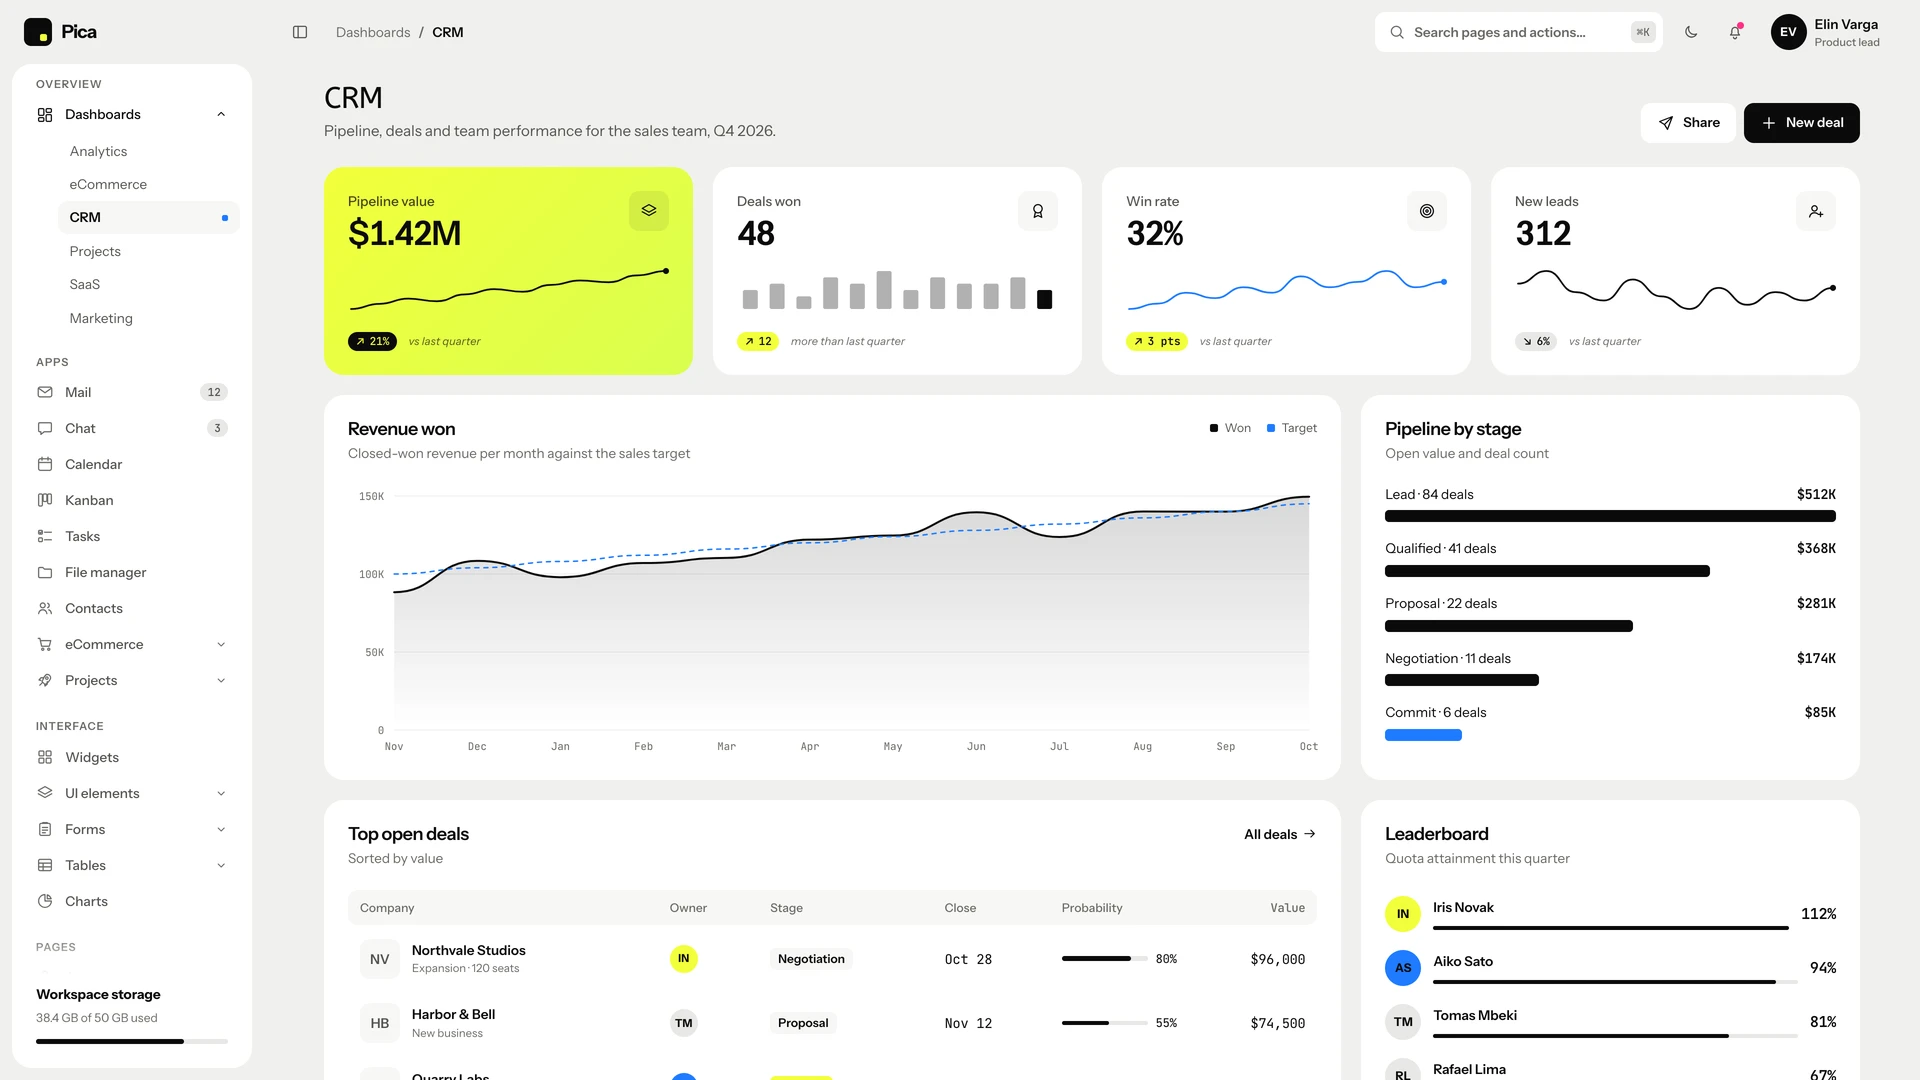Select the Harbor & Bell deal
This screenshot has width=1920, height=1080.
point(832,1023)
